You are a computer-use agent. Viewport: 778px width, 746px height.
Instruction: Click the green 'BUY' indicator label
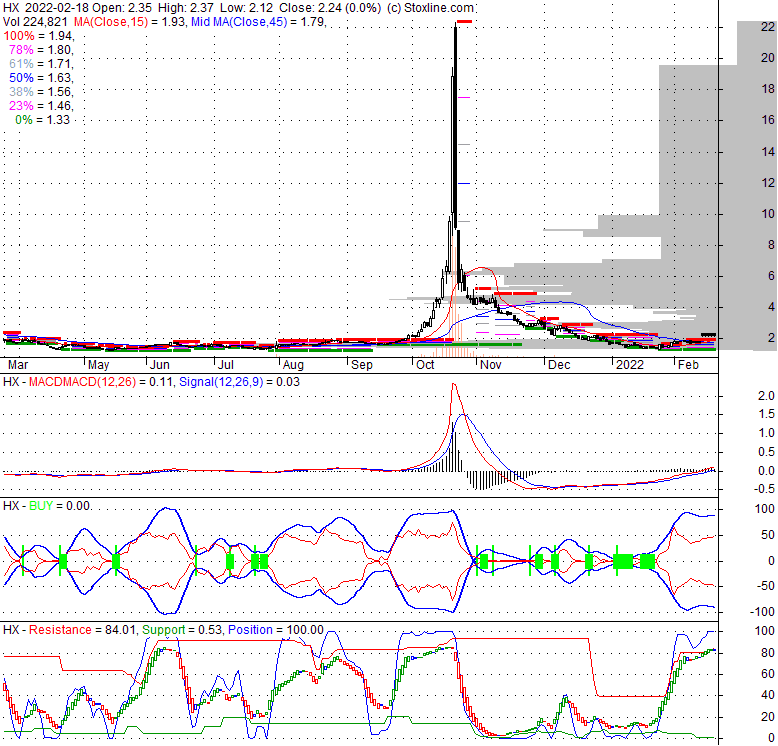click(41, 506)
